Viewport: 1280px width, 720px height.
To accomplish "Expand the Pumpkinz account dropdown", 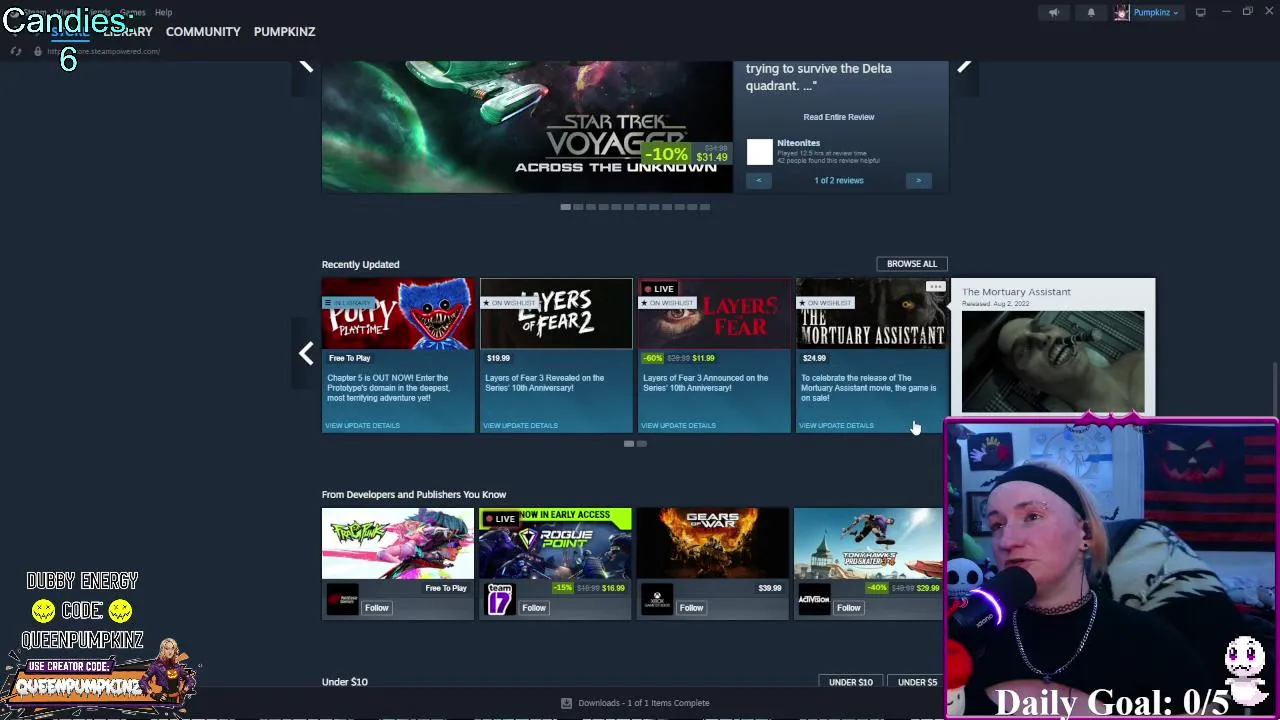I will tap(1155, 12).
